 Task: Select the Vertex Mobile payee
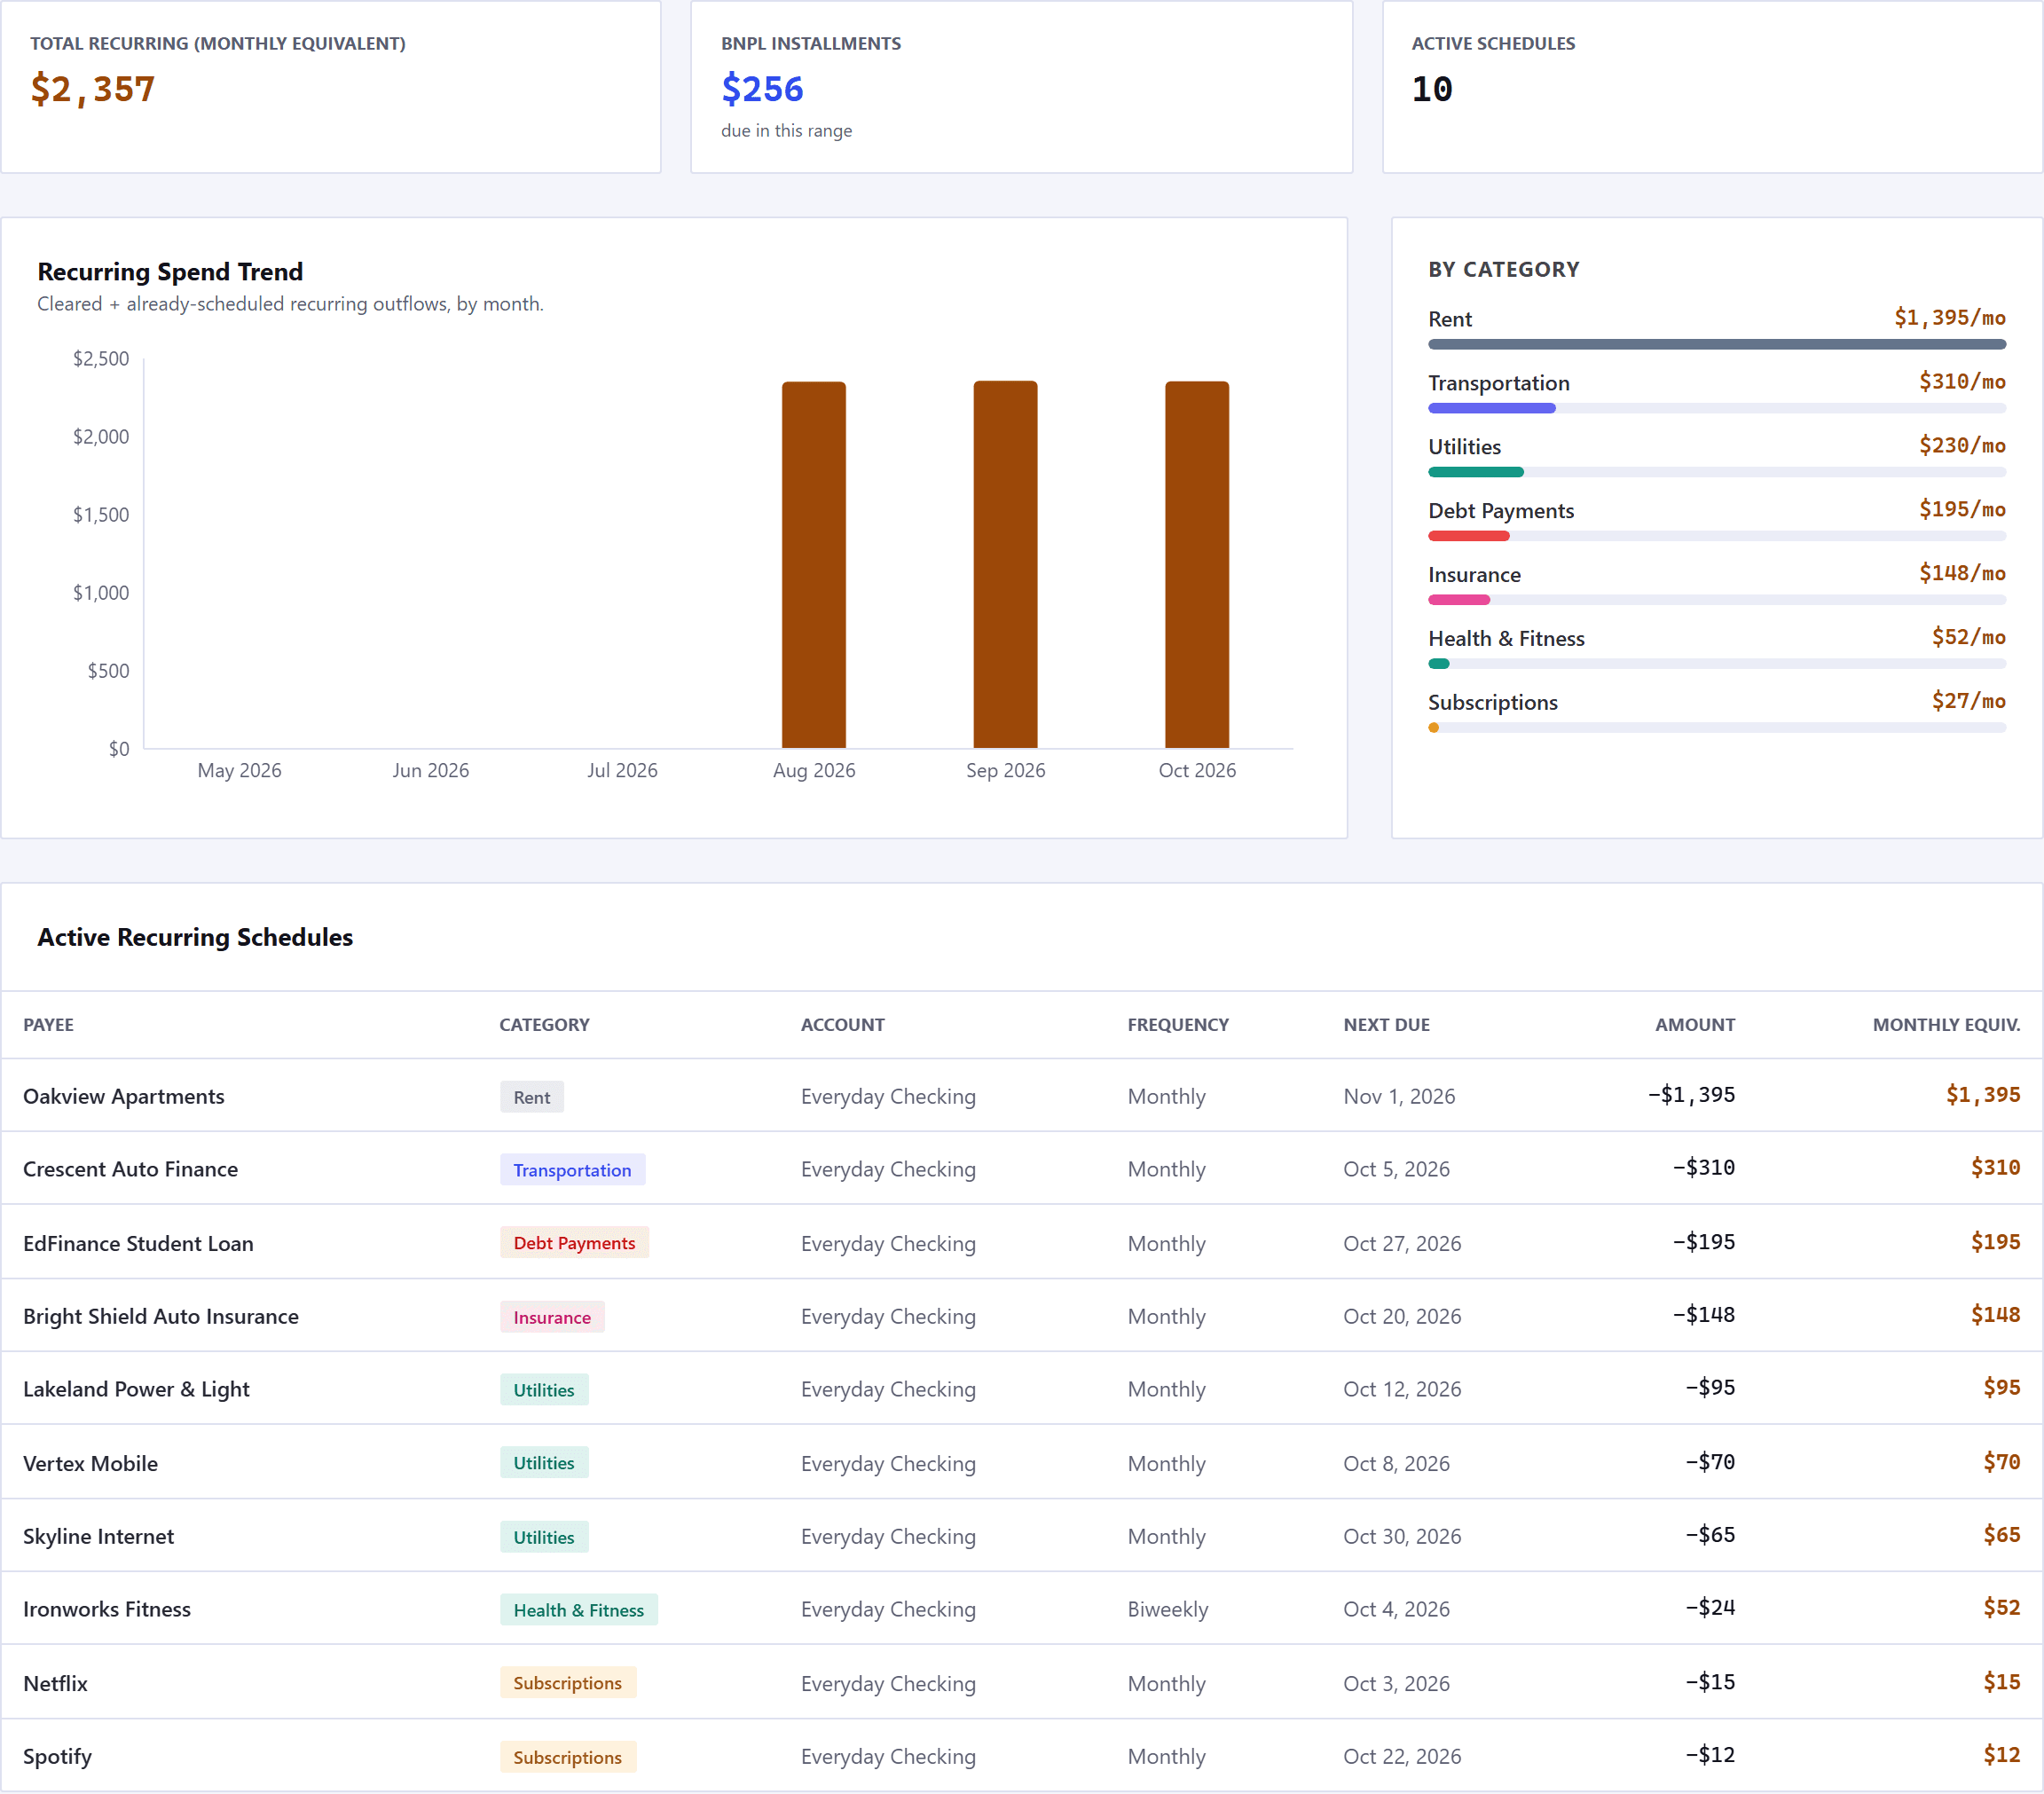tap(91, 1463)
